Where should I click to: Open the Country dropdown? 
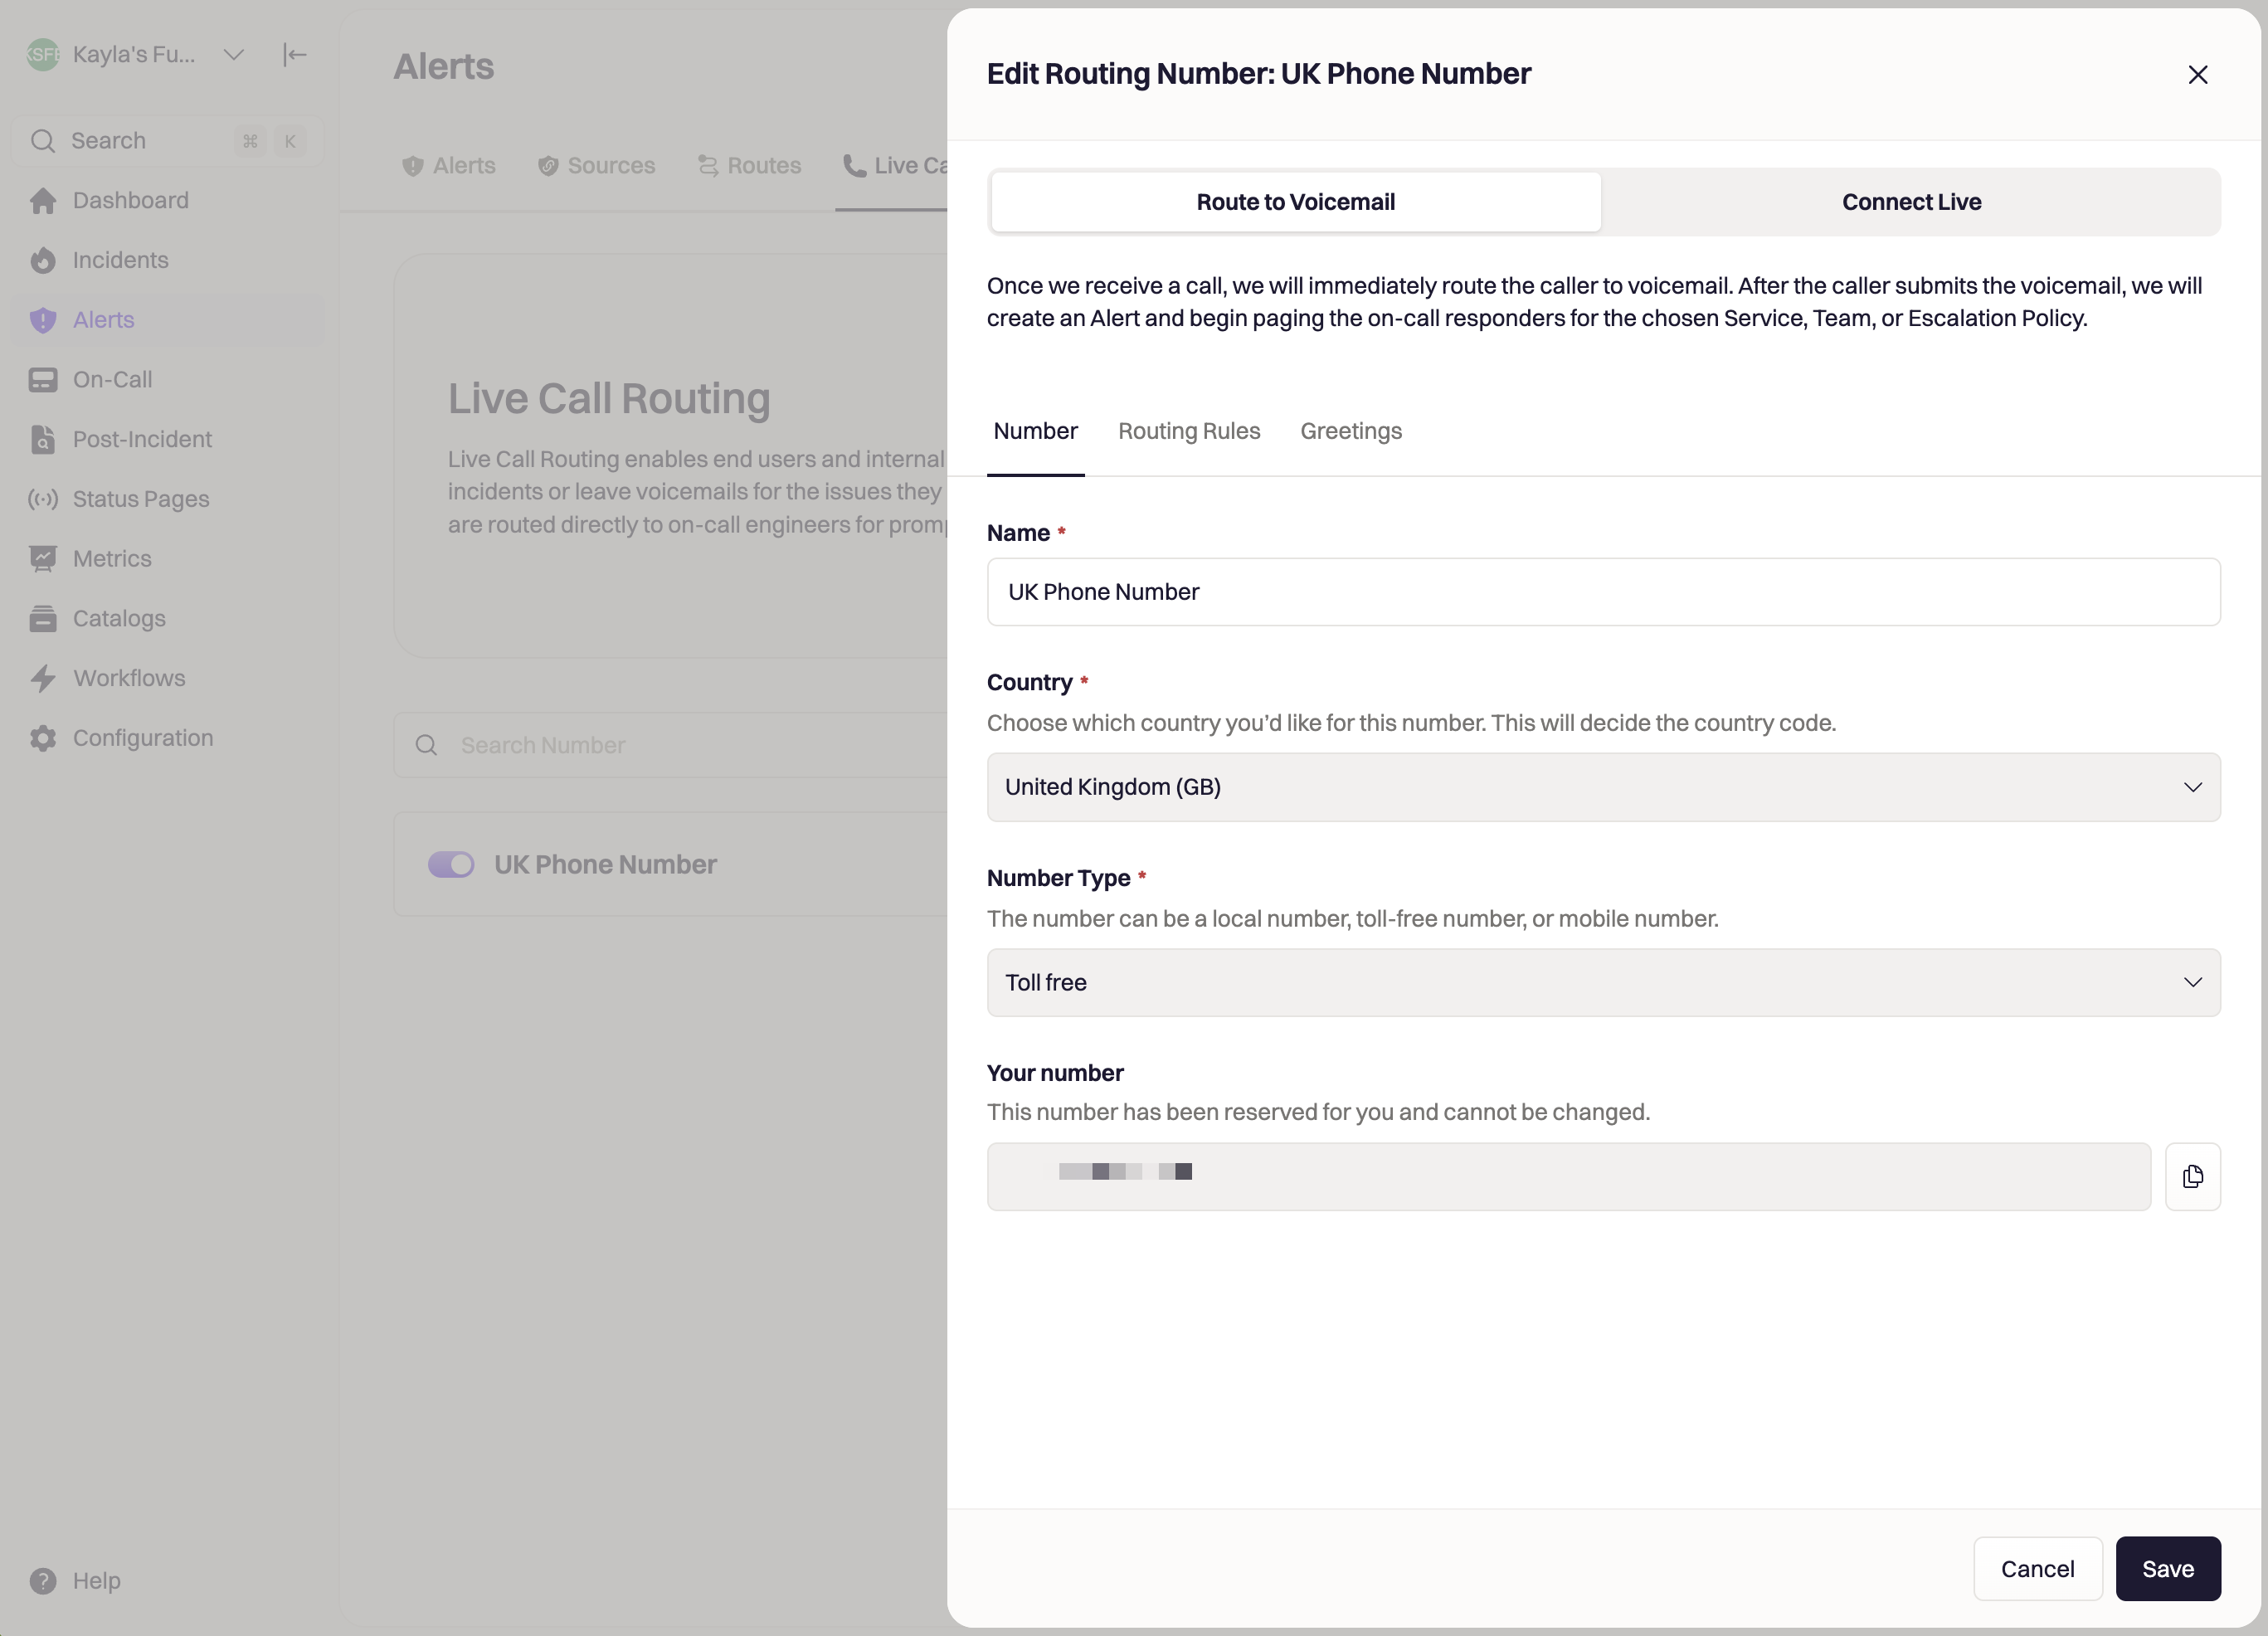tap(1603, 787)
